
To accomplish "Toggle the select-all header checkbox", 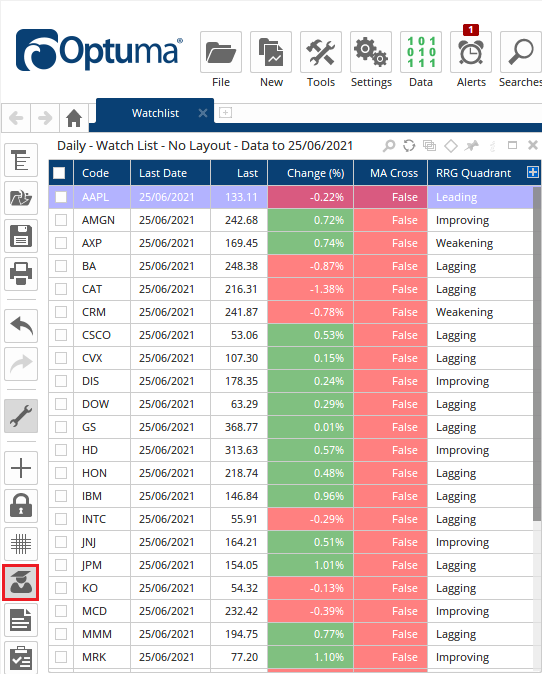I will tap(59, 173).
